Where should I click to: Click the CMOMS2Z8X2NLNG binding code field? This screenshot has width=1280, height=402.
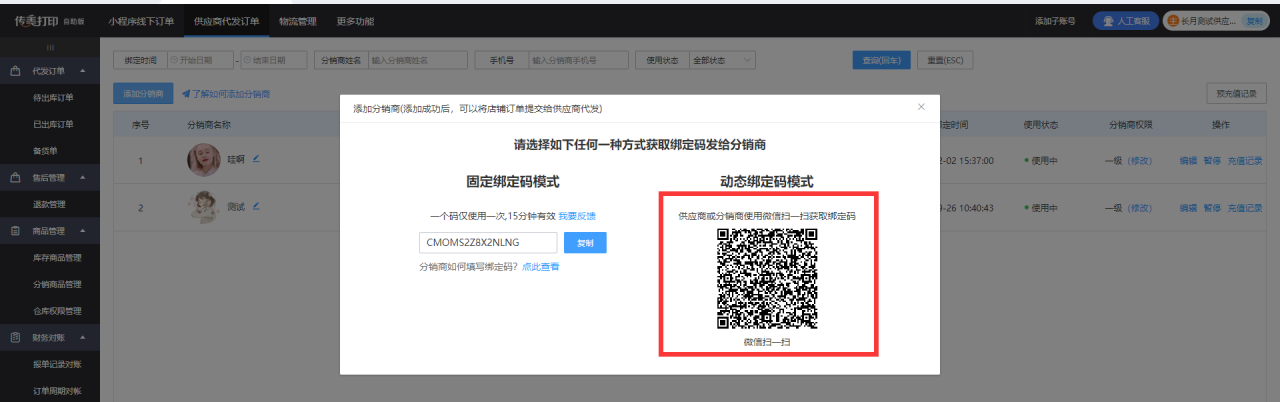[488, 243]
